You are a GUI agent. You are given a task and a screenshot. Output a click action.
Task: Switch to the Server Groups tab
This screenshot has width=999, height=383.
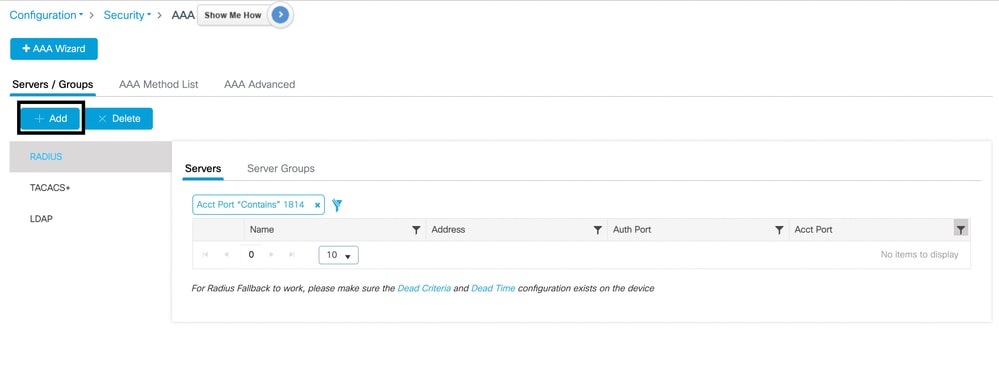[x=281, y=169]
